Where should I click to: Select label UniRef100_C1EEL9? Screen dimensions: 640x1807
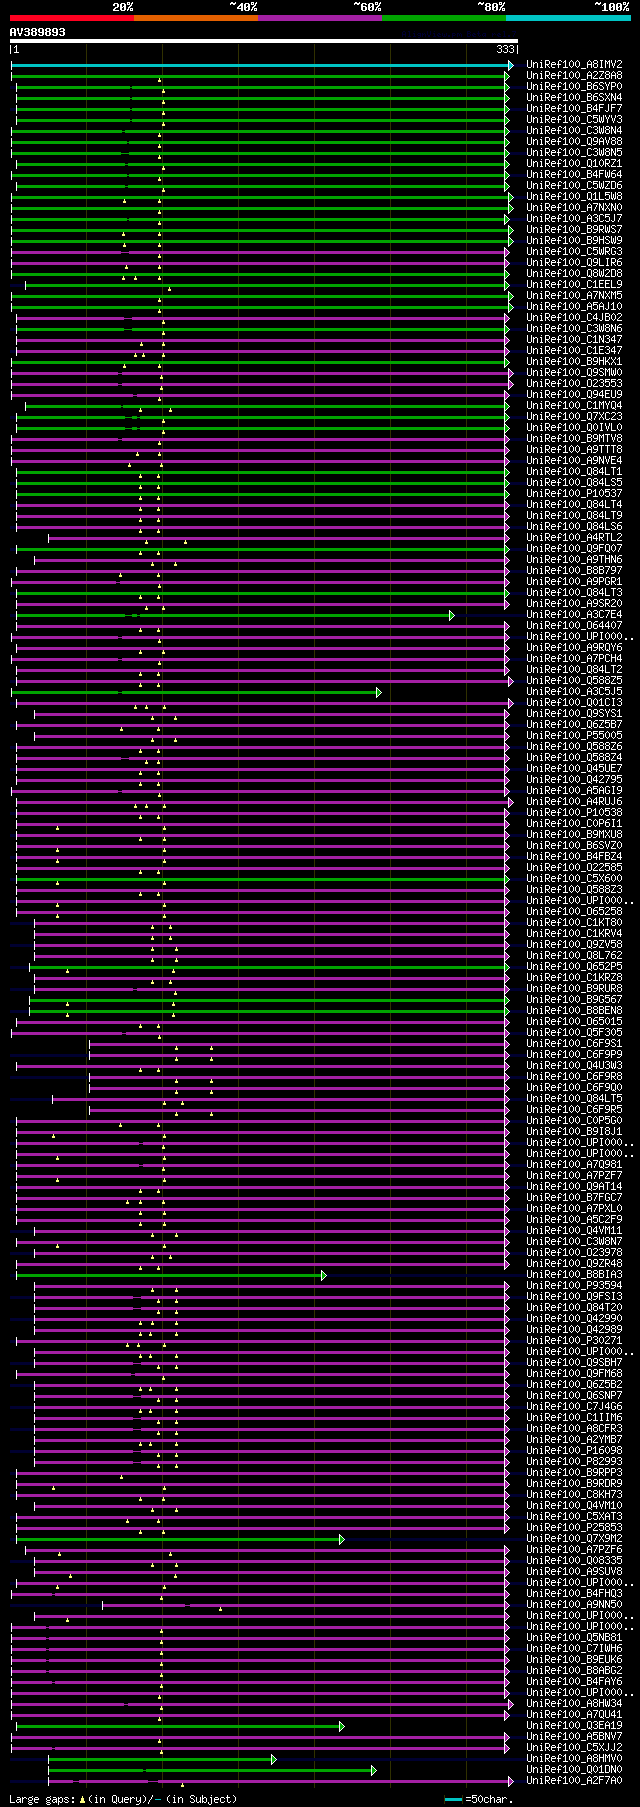coord(574,285)
